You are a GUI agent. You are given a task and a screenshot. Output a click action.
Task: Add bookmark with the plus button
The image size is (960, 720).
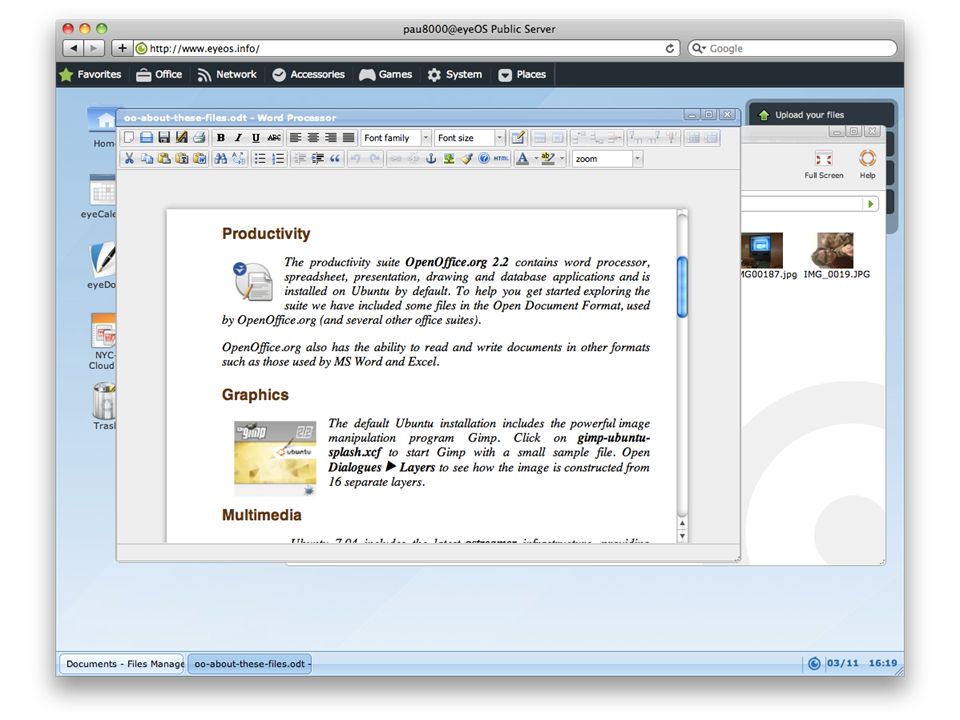(x=122, y=48)
